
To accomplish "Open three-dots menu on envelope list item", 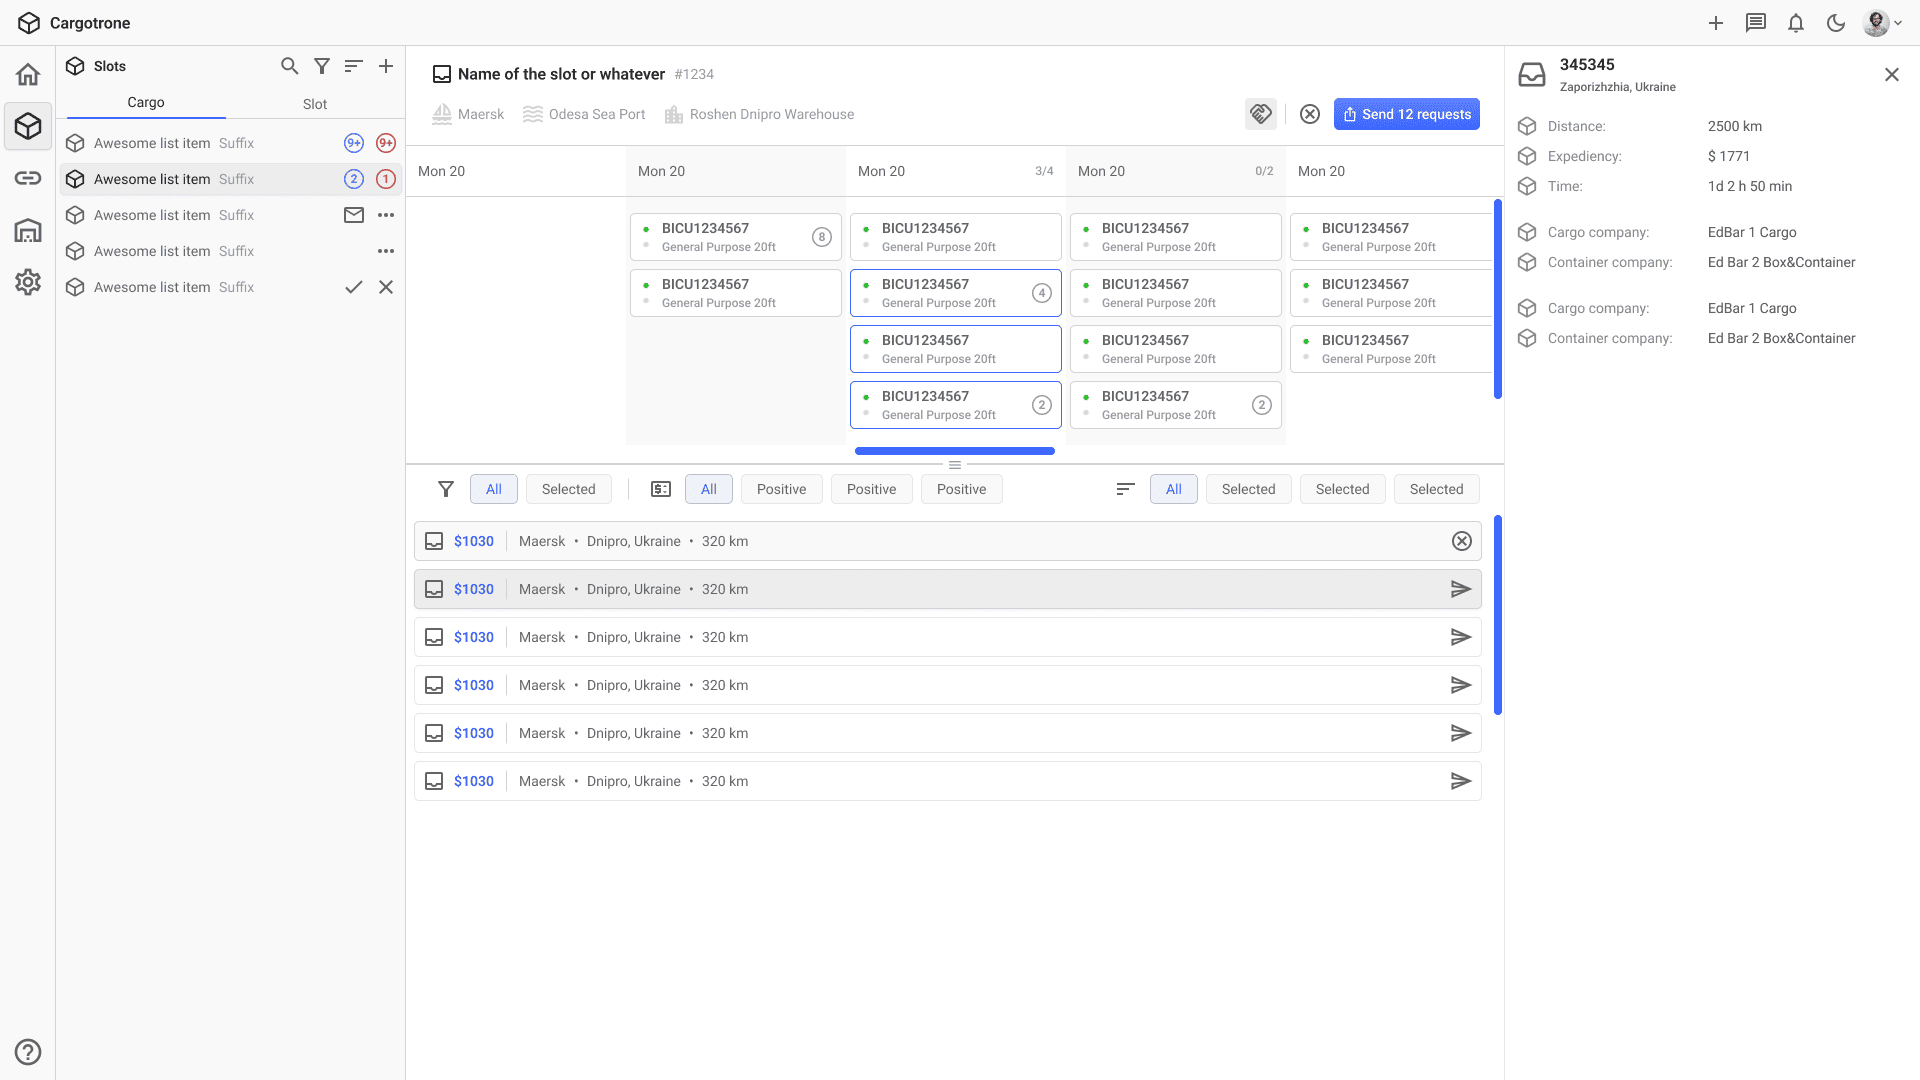I will (386, 215).
